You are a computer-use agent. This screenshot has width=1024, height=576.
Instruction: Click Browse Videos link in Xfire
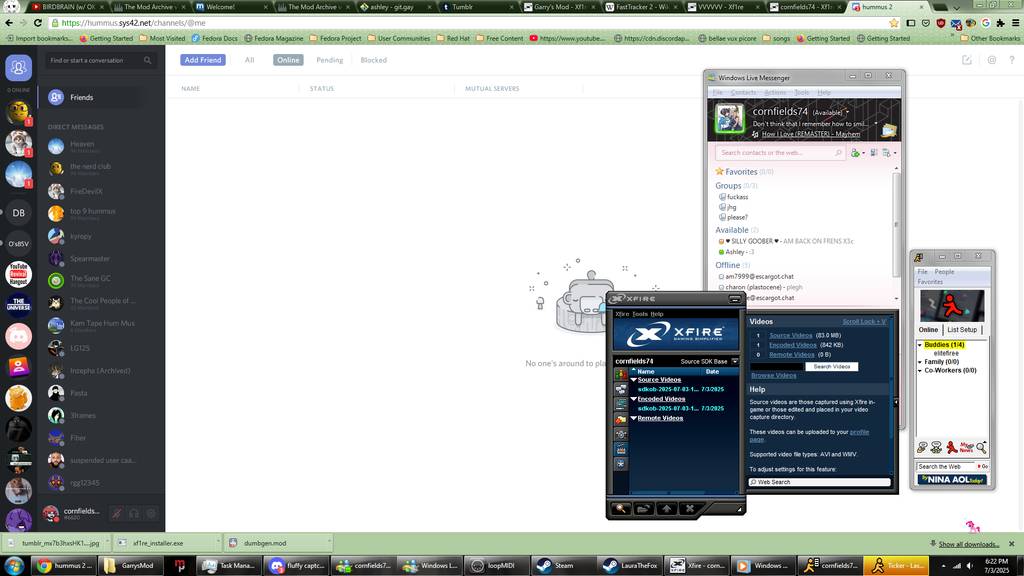[x=773, y=376]
